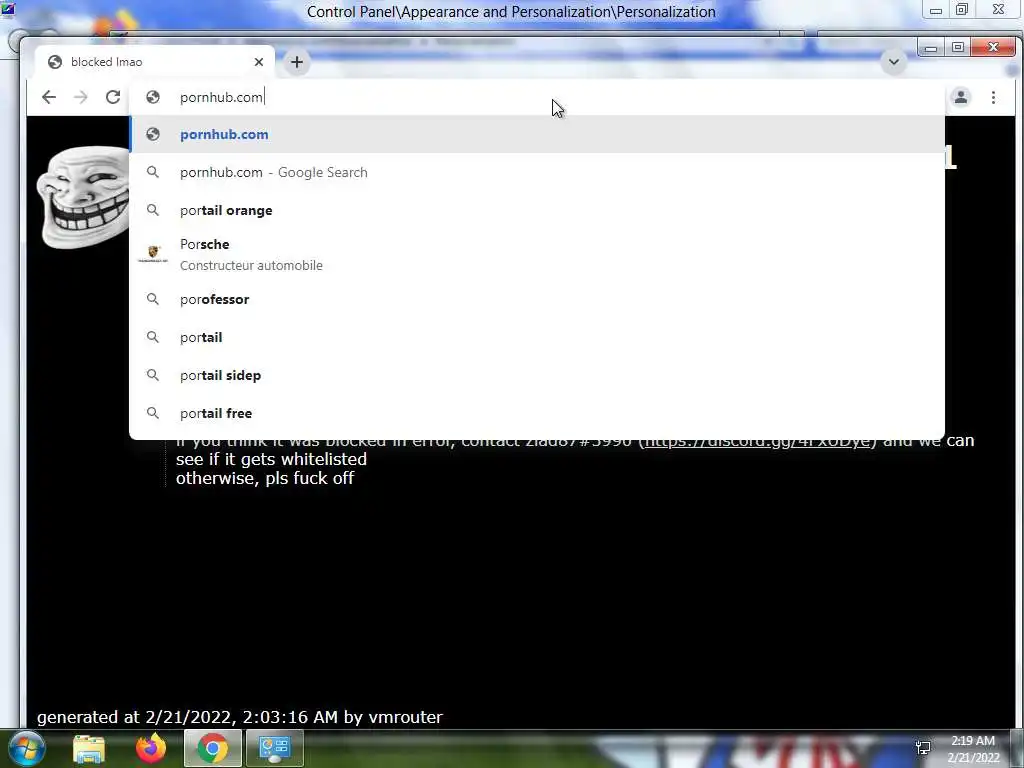Choose the 'portail sidep' suggestion

tap(537, 375)
